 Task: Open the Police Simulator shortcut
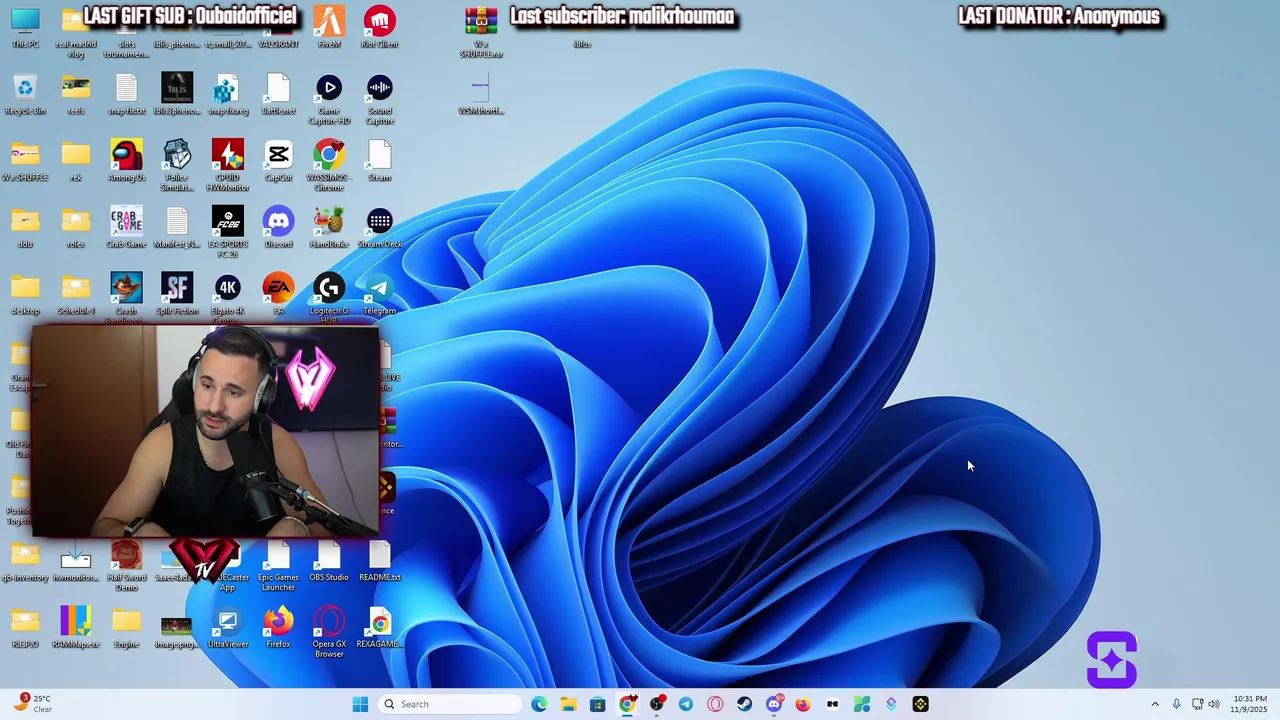pos(177,166)
